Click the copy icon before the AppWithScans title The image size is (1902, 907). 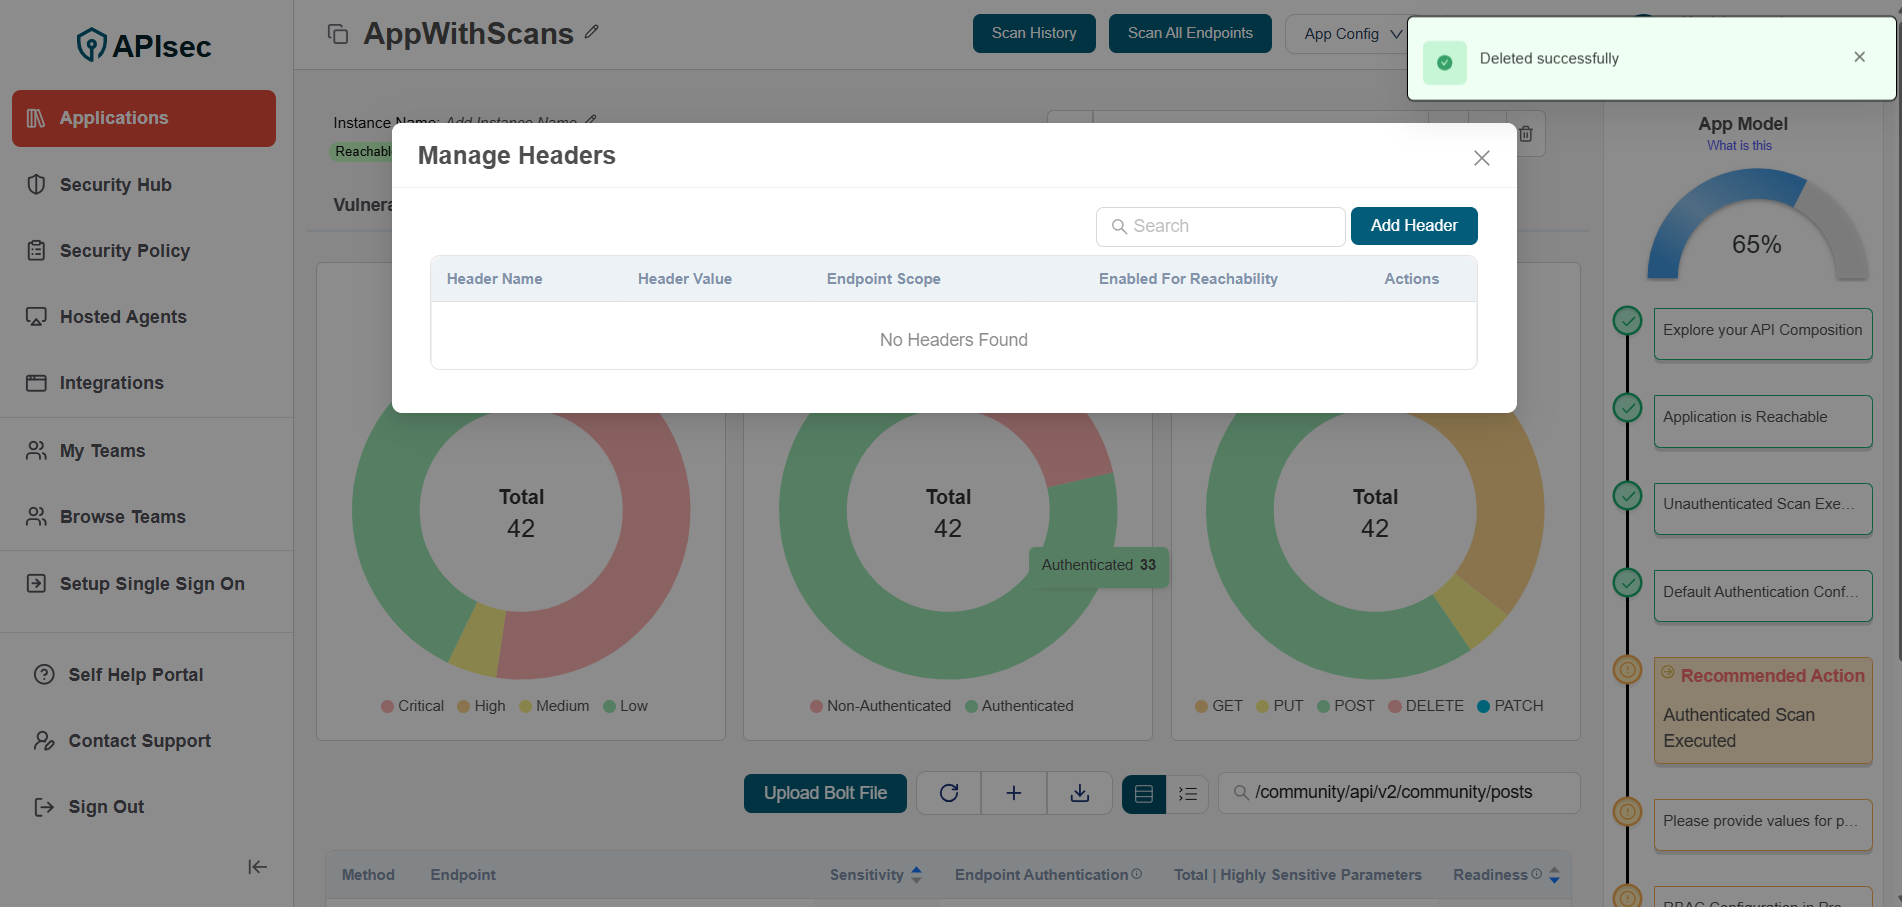[x=338, y=34]
